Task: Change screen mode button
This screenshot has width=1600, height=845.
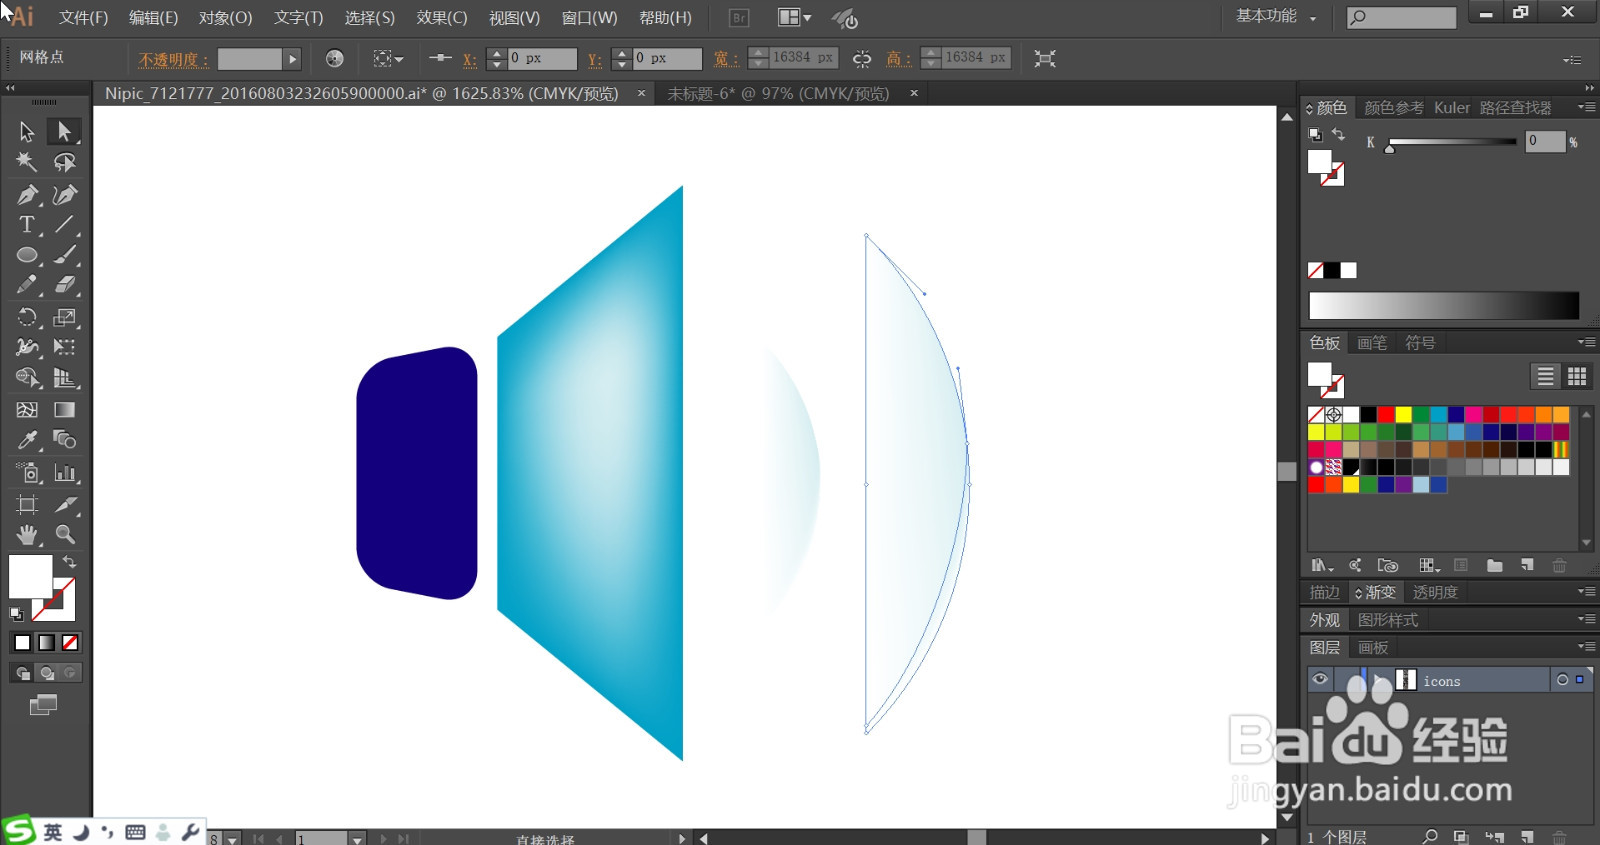Action: point(44,705)
